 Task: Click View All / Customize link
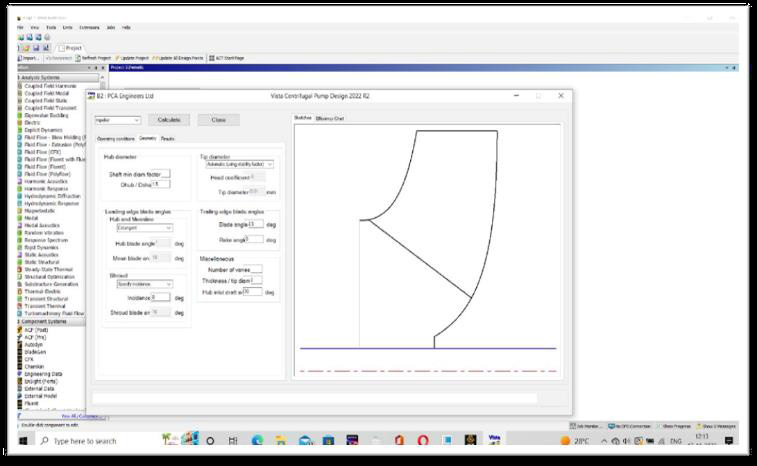coord(80,416)
